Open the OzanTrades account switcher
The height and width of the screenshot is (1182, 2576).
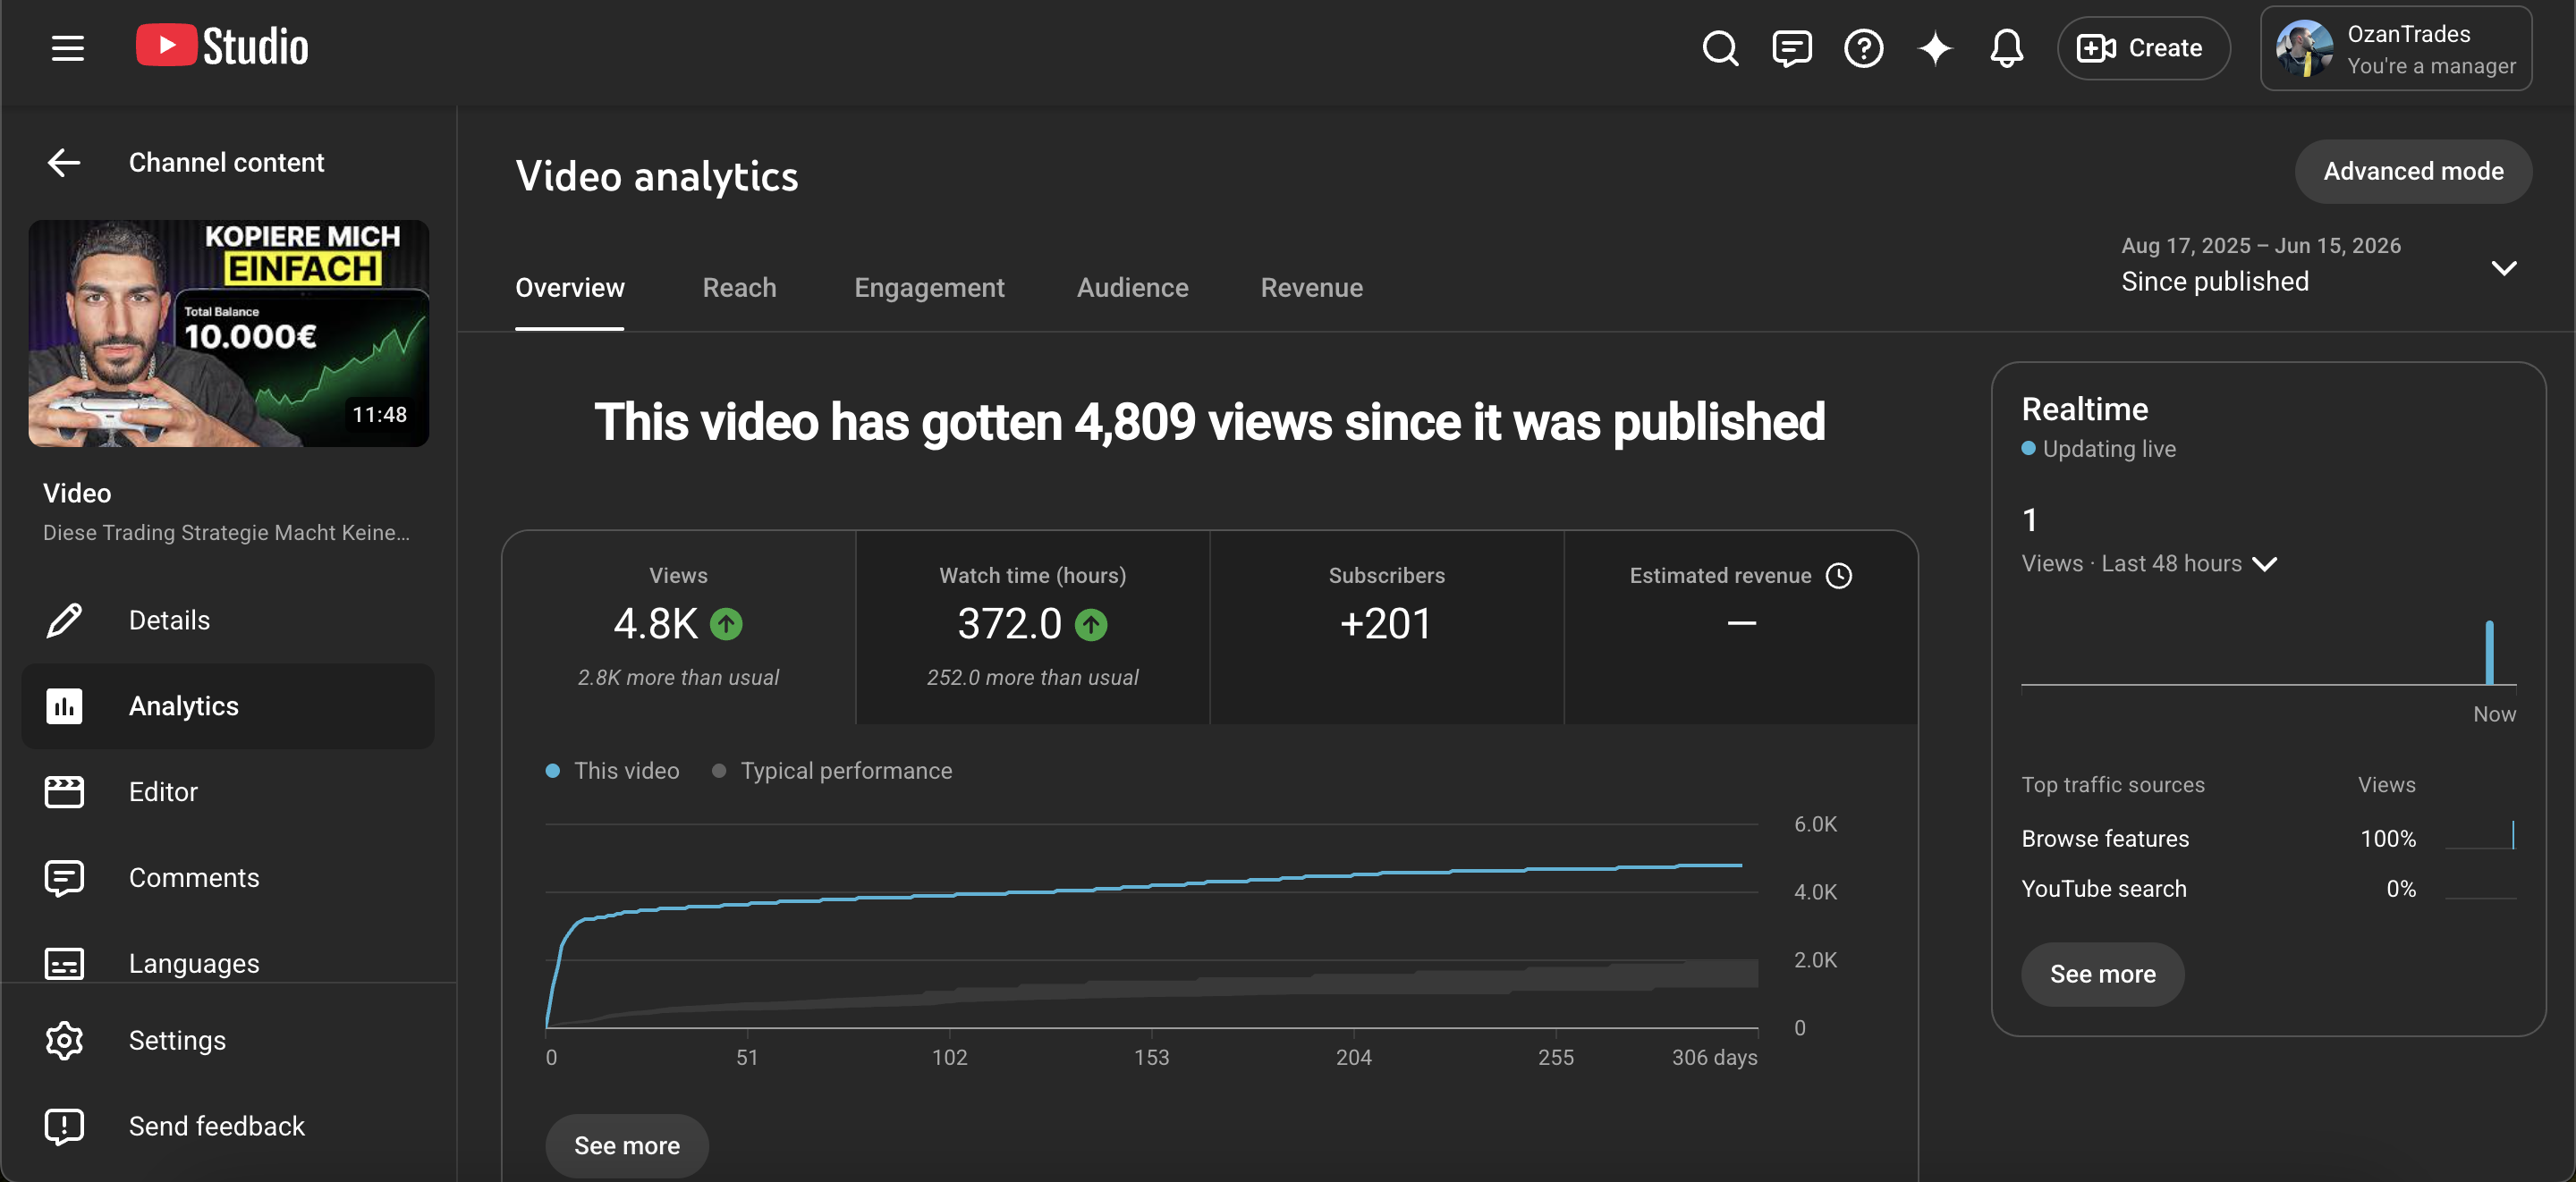pos(2395,48)
